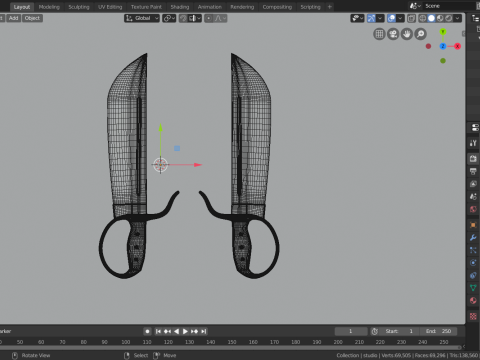Open the View Layer properties tab

(x=473, y=184)
